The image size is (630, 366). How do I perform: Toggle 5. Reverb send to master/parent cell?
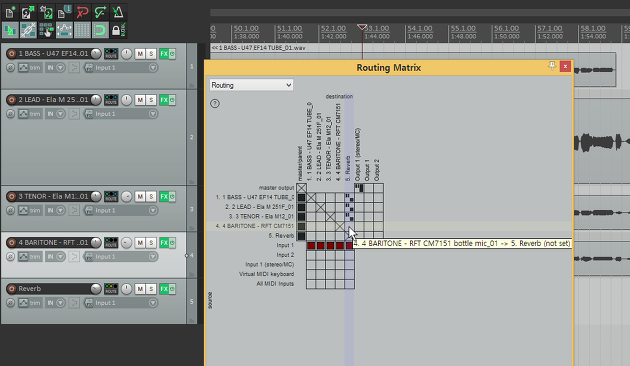(x=301, y=236)
